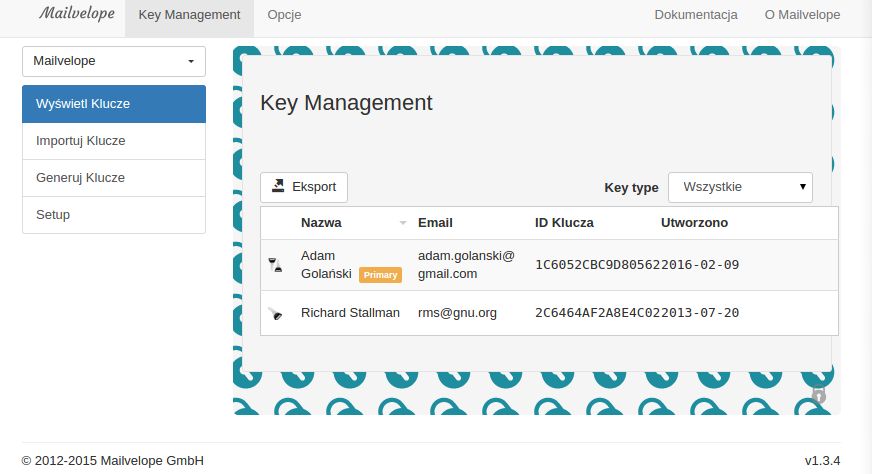Click key ID 2C6464AF2A8E4C02
The image size is (872, 474).
(x=598, y=313)
